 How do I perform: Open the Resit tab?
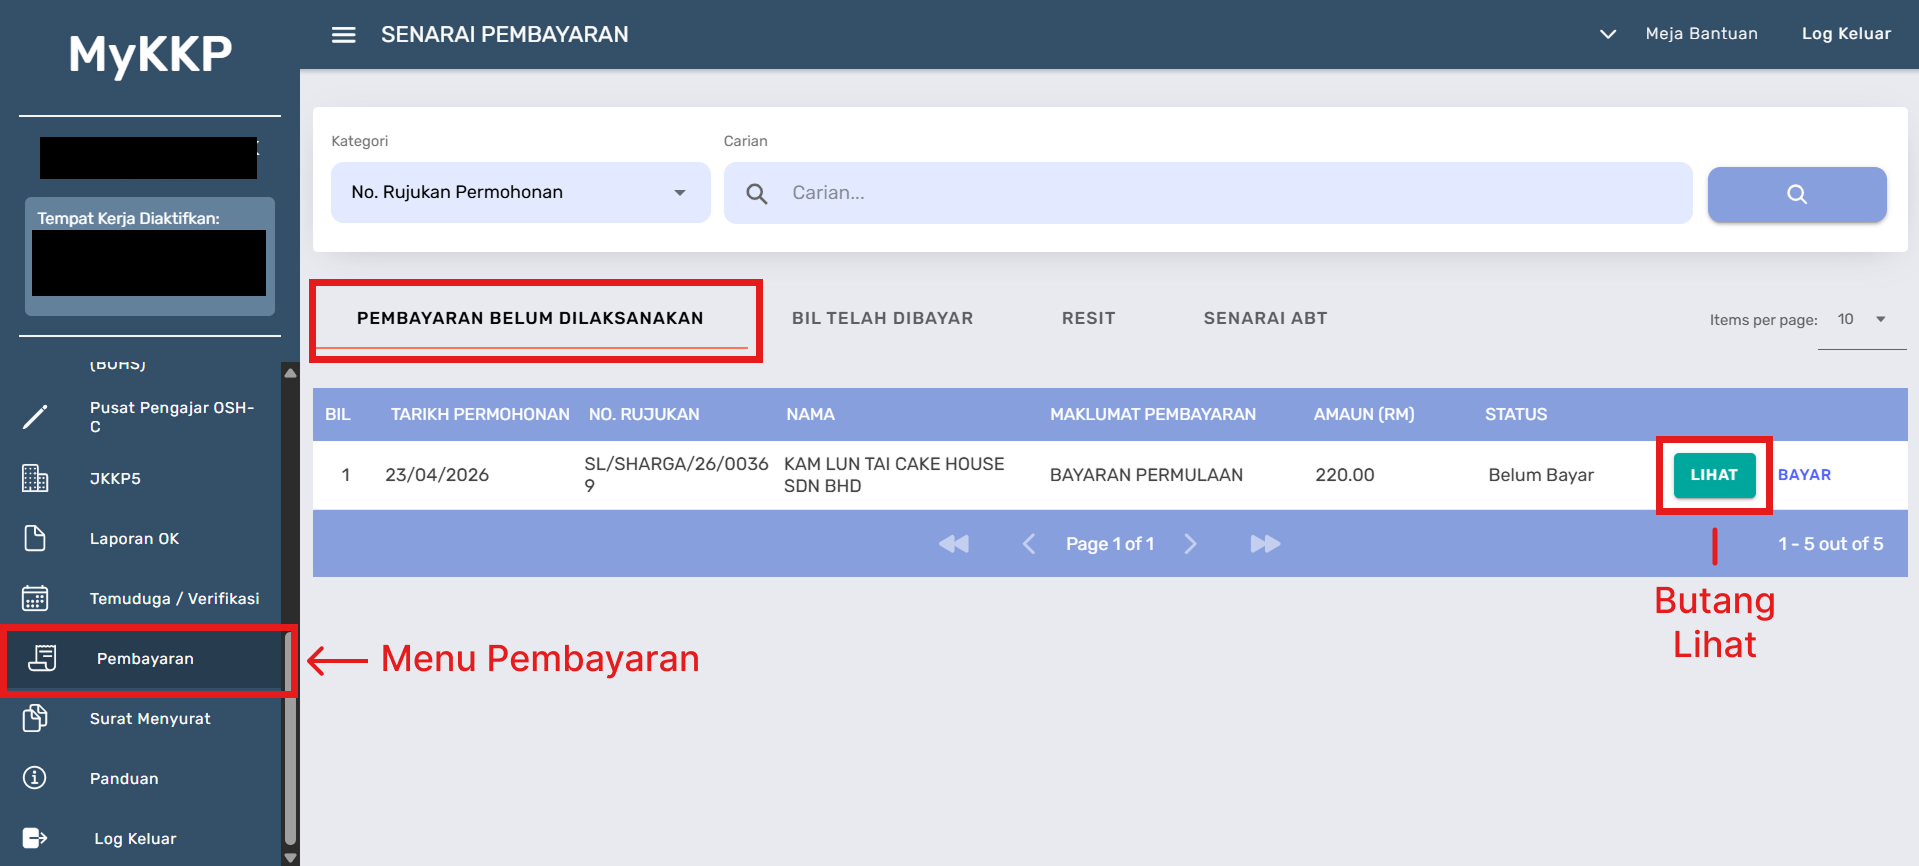pyautogui.click(x=1088, y=318)
